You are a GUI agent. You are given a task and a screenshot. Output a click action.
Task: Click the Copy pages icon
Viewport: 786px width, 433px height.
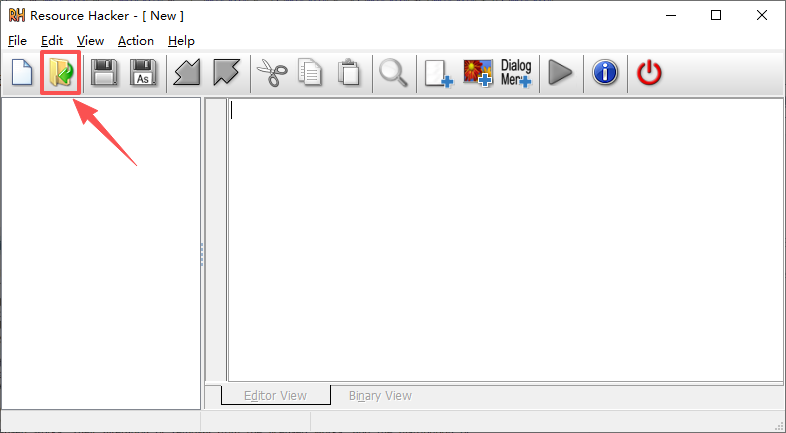click(x=310, y=72)
